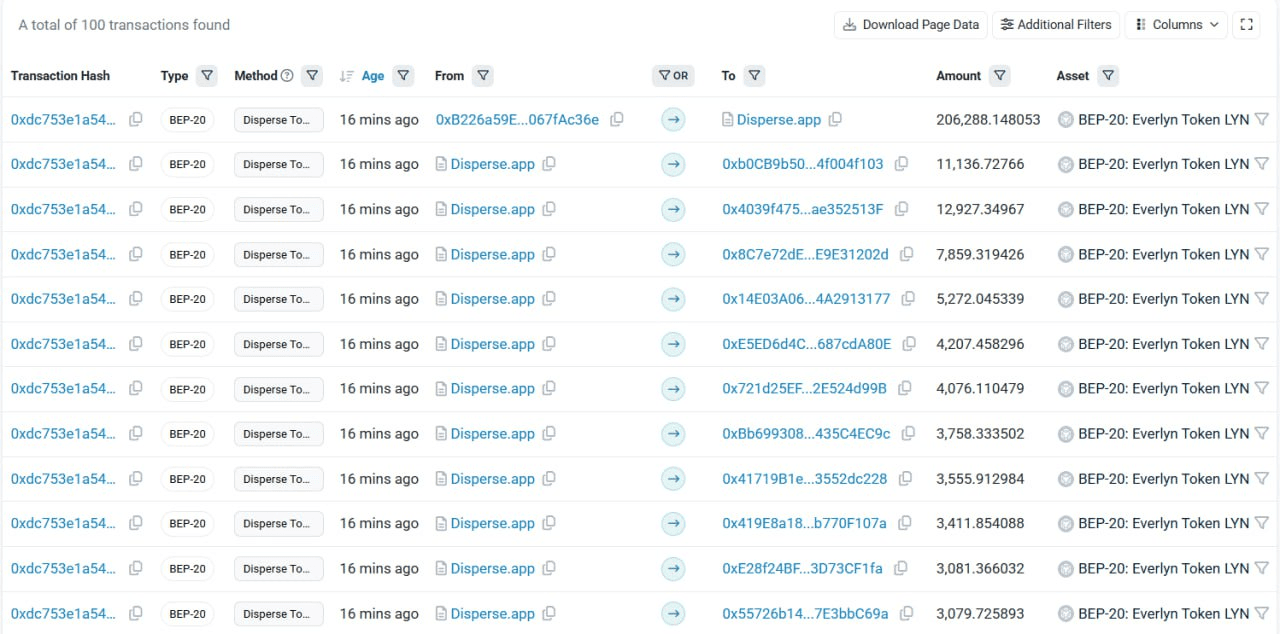The image size is (1280, 634).
Task: Copy the first row's transaction hash
Action: pos(136,119)
